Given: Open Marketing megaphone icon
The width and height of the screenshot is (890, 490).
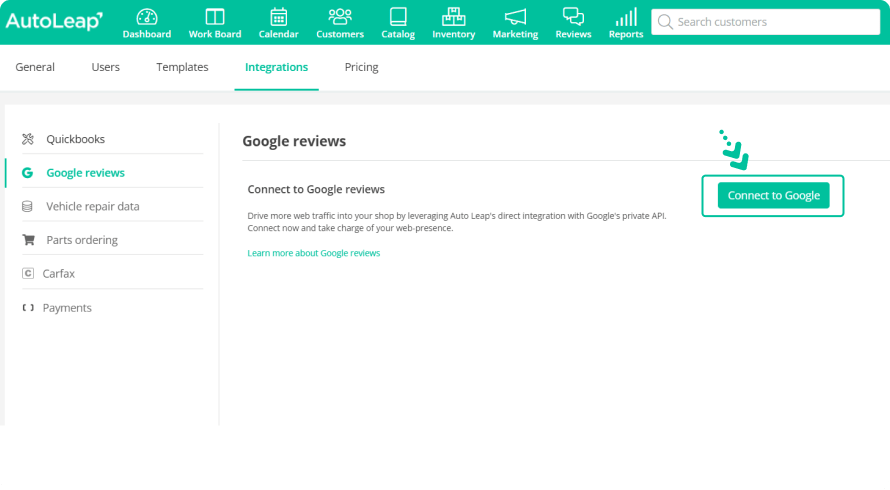Looking at the screenshot, I should tap(515, 18).
